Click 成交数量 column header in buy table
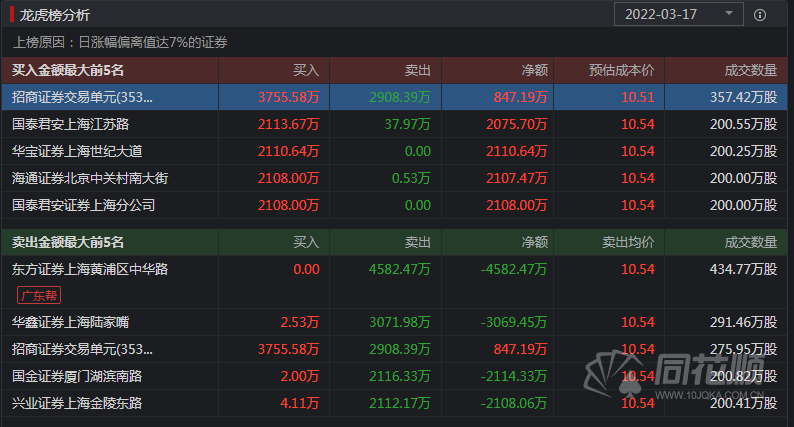794x427 pixels. coord(750,70)
